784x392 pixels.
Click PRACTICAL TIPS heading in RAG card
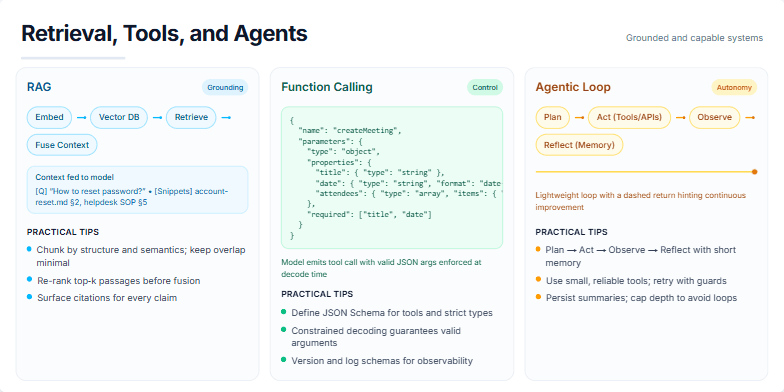(x=63, y=232)
